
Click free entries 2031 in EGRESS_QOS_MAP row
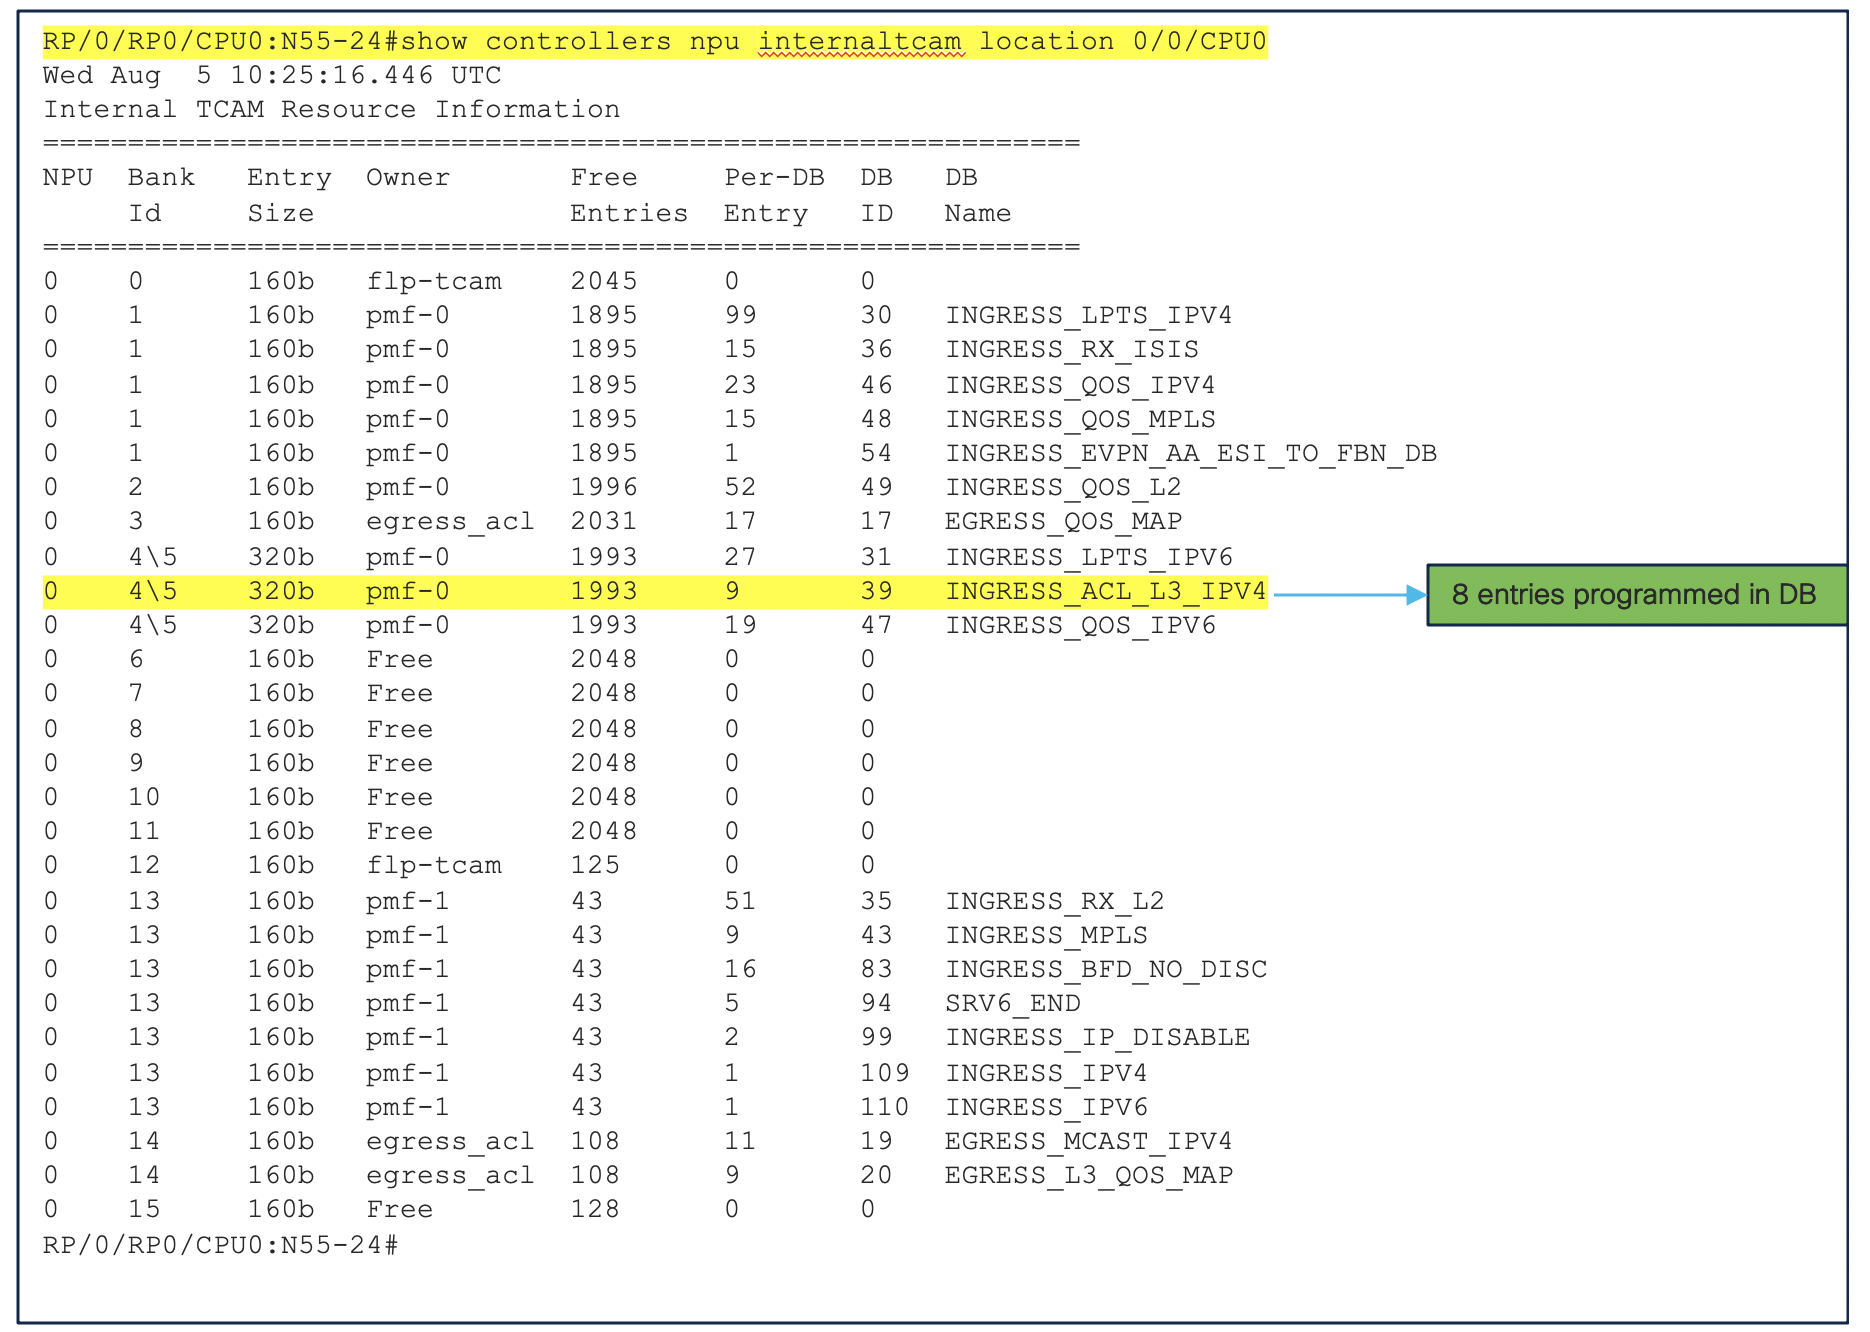coord(604,522)
